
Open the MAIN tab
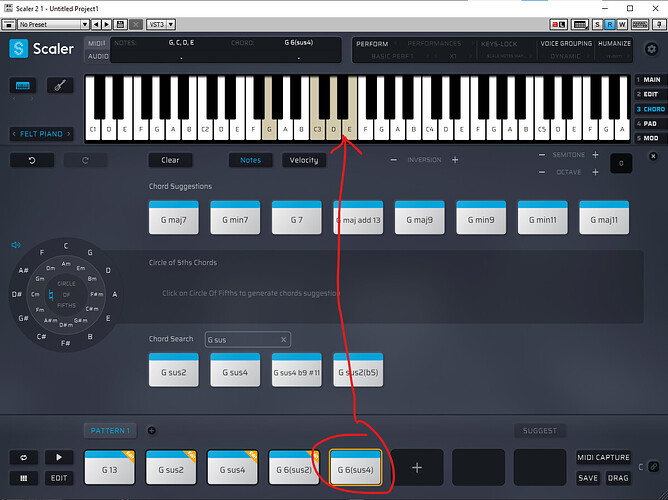coord(651,80)
